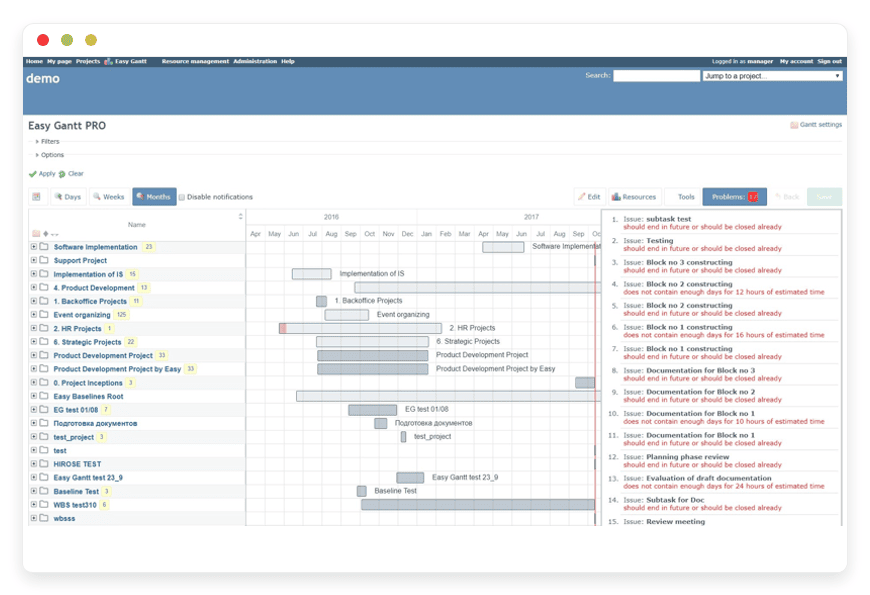Click the Gantt settings icon
The height and width of the screenshot is (595, 870).
point(794,125)
